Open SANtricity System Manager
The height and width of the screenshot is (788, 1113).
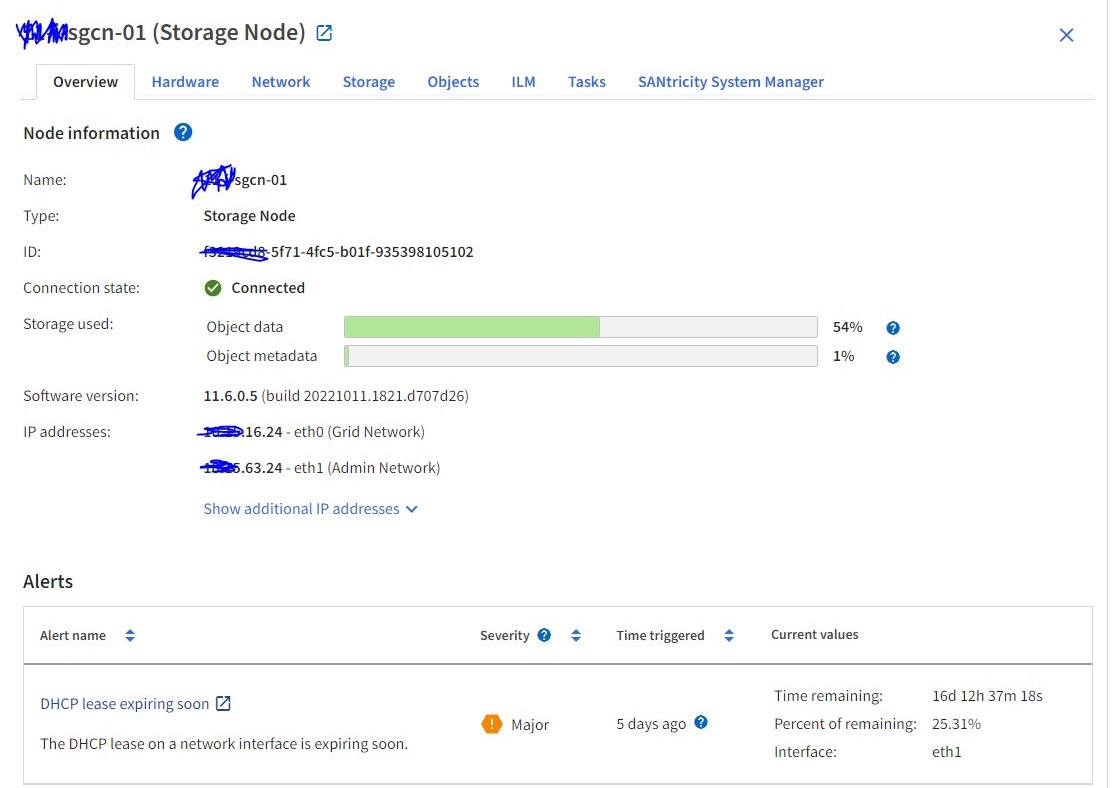731,81
